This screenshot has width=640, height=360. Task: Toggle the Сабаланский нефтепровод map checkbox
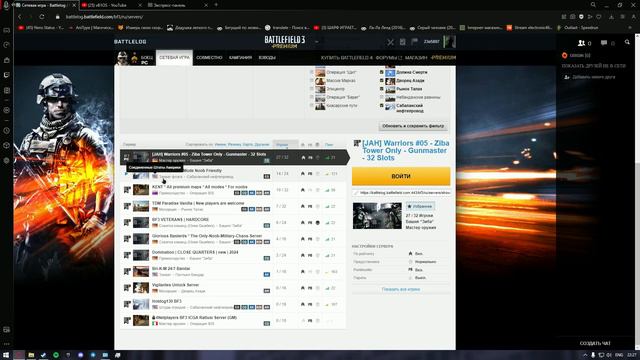coord(382,106)
